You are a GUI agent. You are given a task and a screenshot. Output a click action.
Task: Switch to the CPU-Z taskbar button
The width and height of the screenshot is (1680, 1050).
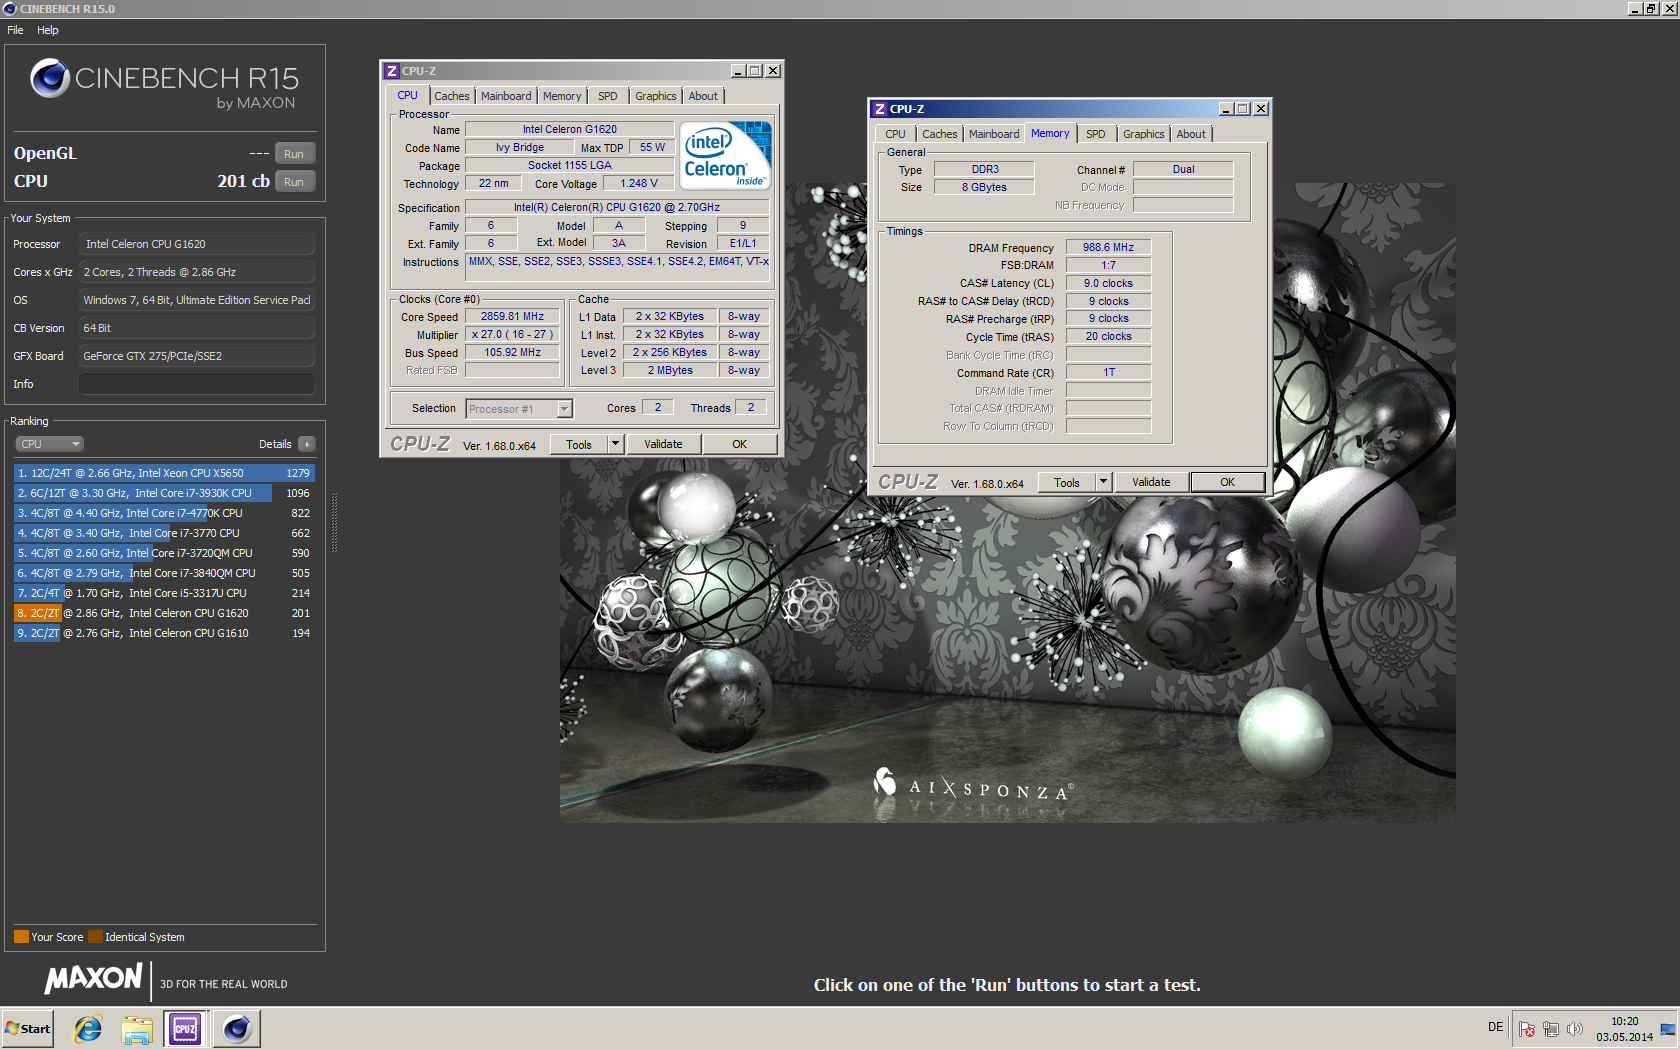coord(185,1028)
